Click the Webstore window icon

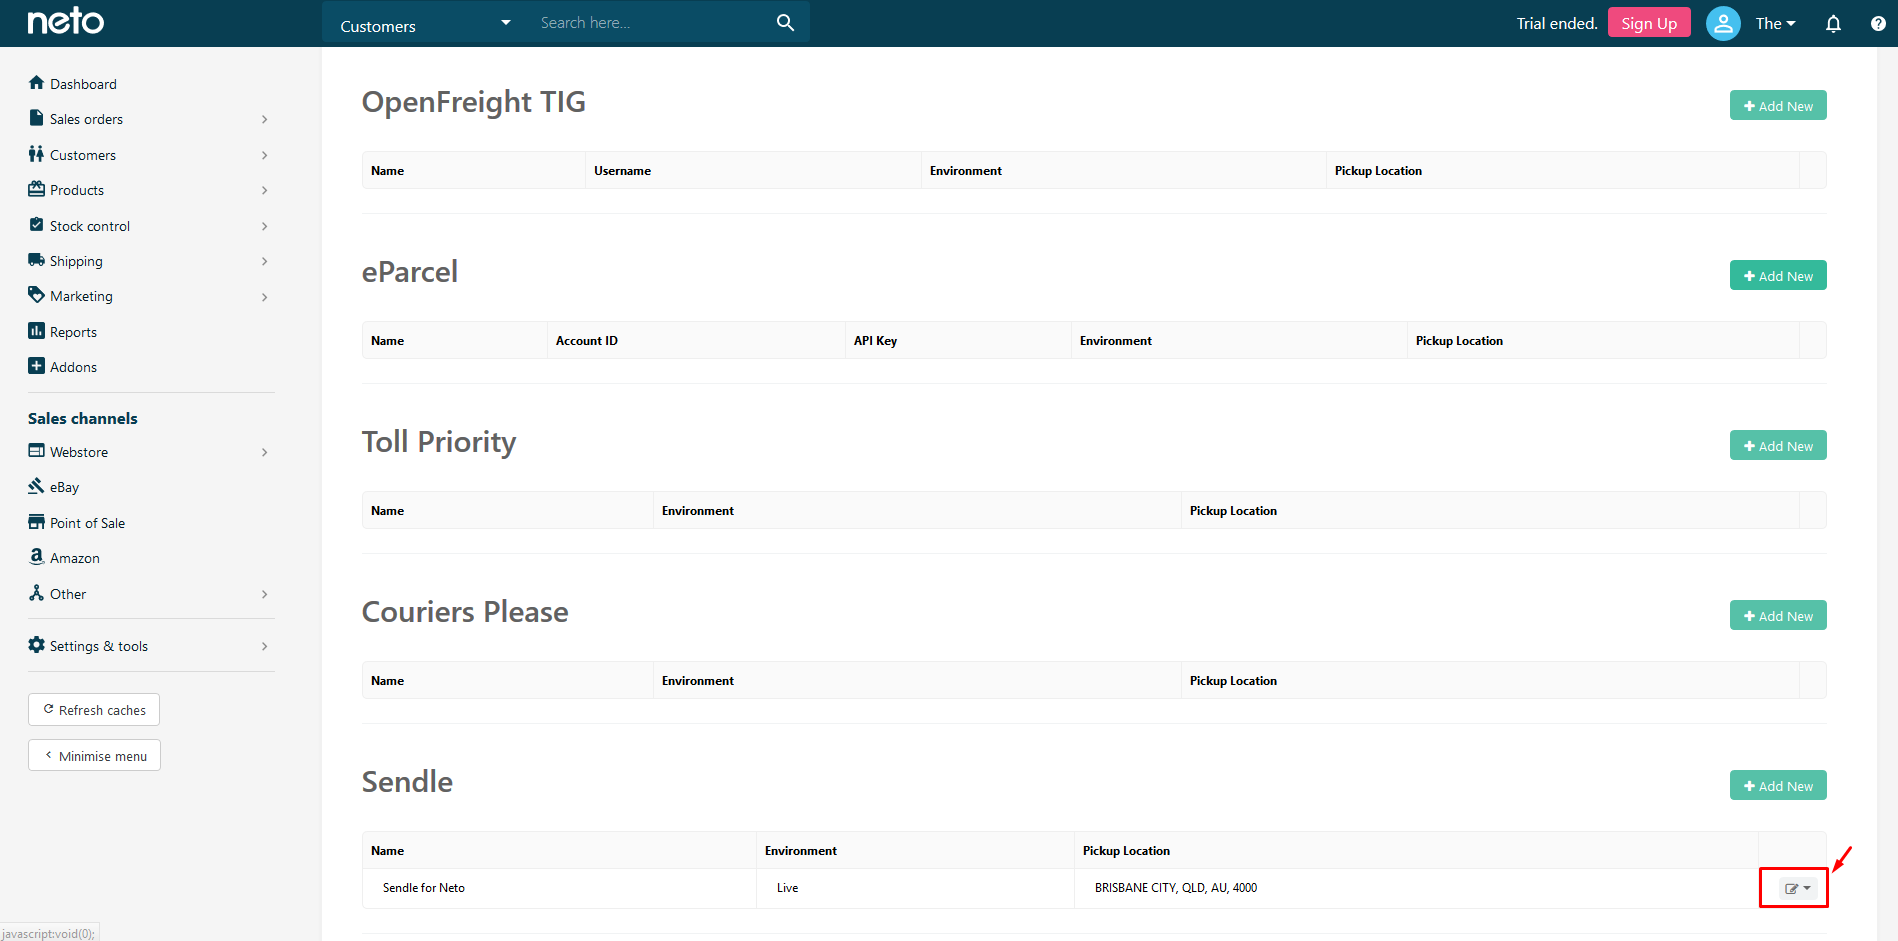(x=36, y=451)
